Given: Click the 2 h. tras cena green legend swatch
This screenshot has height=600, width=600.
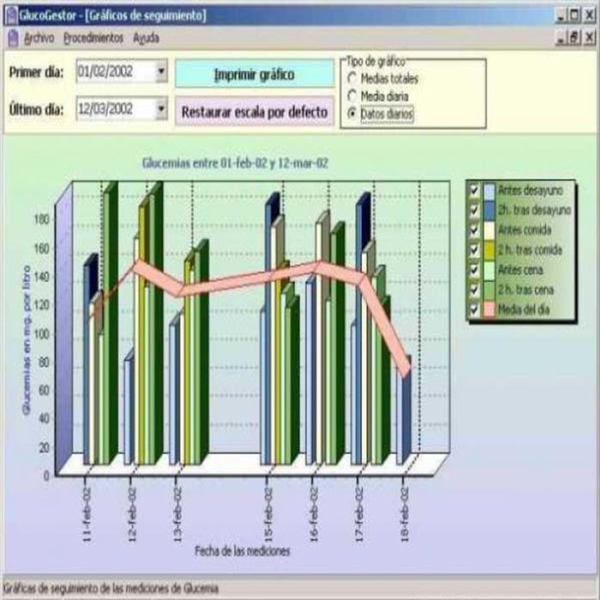Looking at the screenshot, I should point(489,289).
